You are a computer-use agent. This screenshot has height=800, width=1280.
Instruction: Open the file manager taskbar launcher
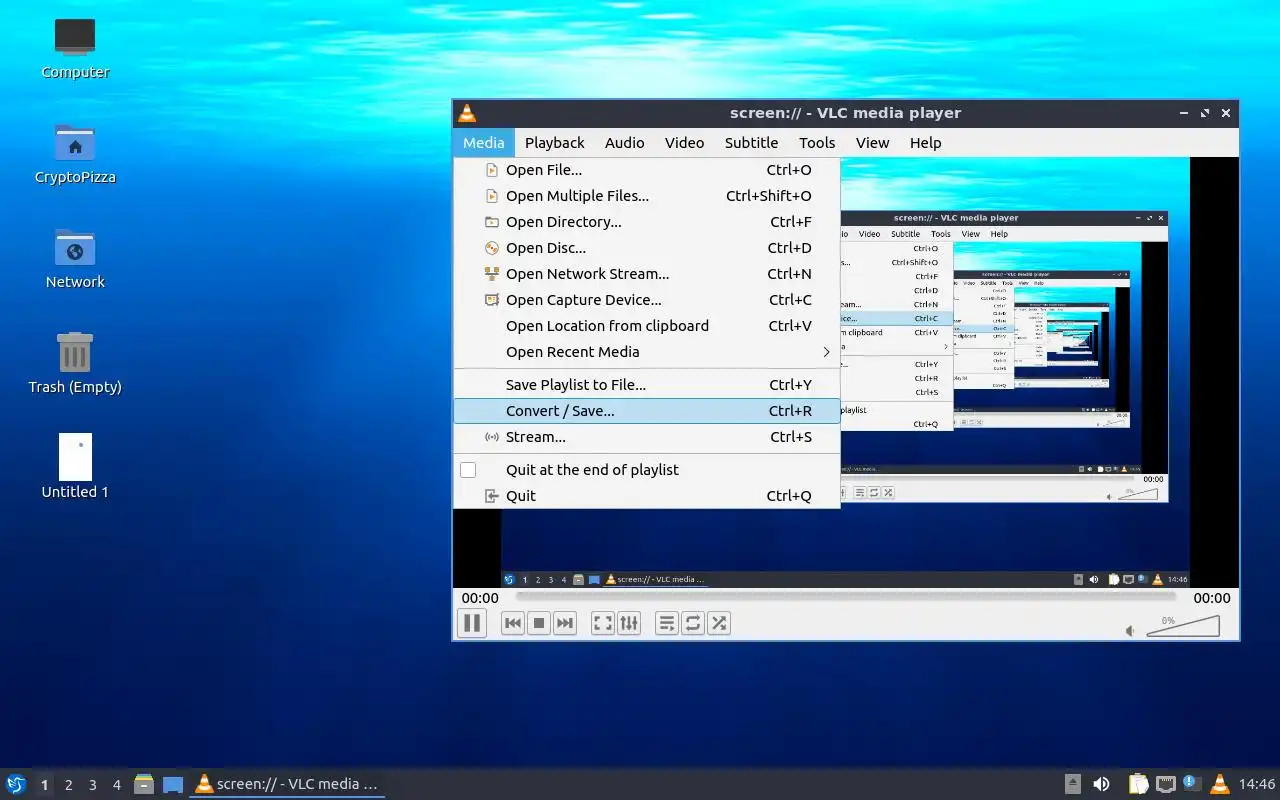(144, 784)
